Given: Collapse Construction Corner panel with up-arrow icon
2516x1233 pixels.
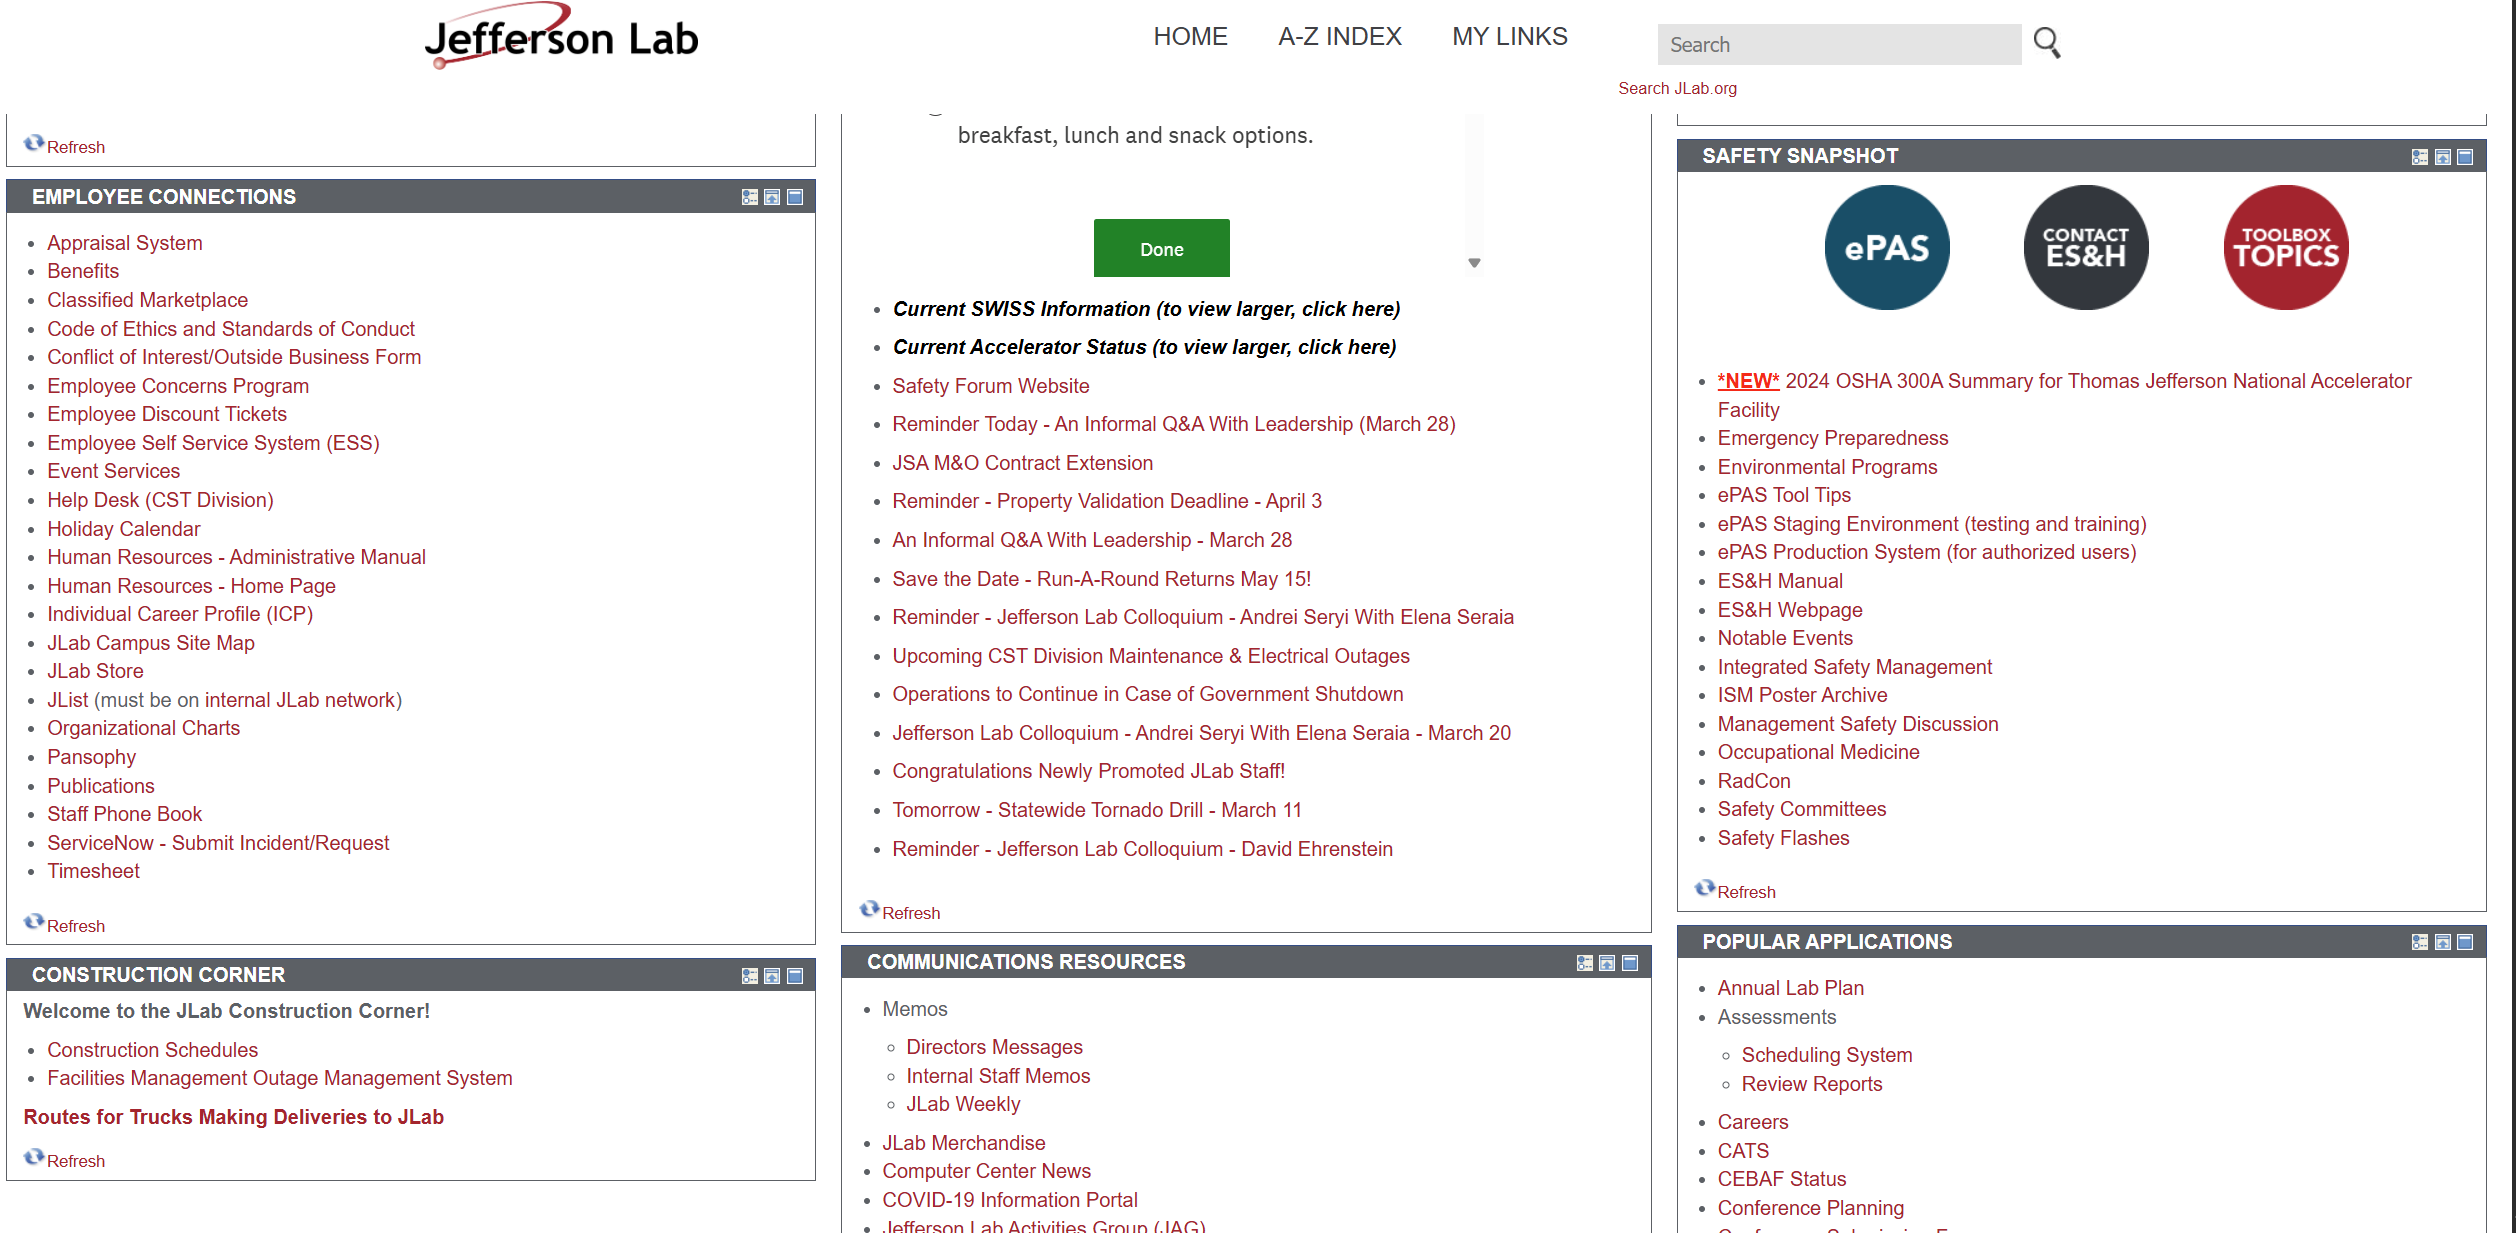Looking at the screenshot, I should (x=772, y=976).
